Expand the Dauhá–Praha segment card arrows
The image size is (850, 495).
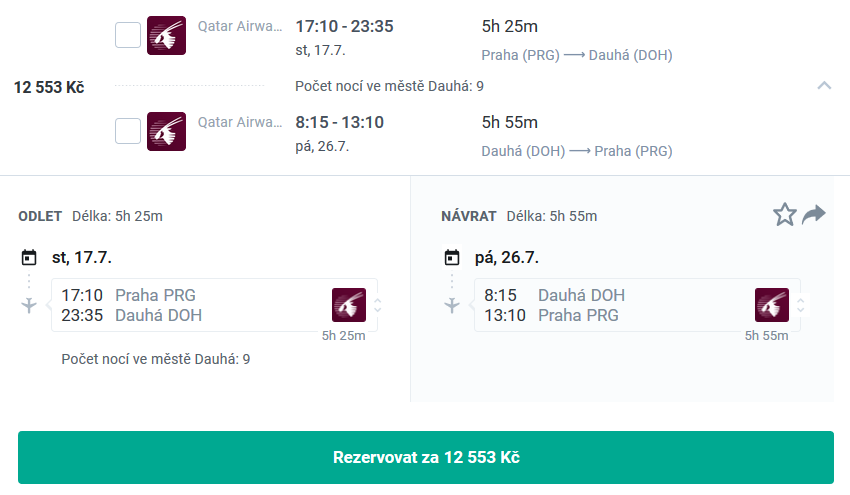pos(801,305)
